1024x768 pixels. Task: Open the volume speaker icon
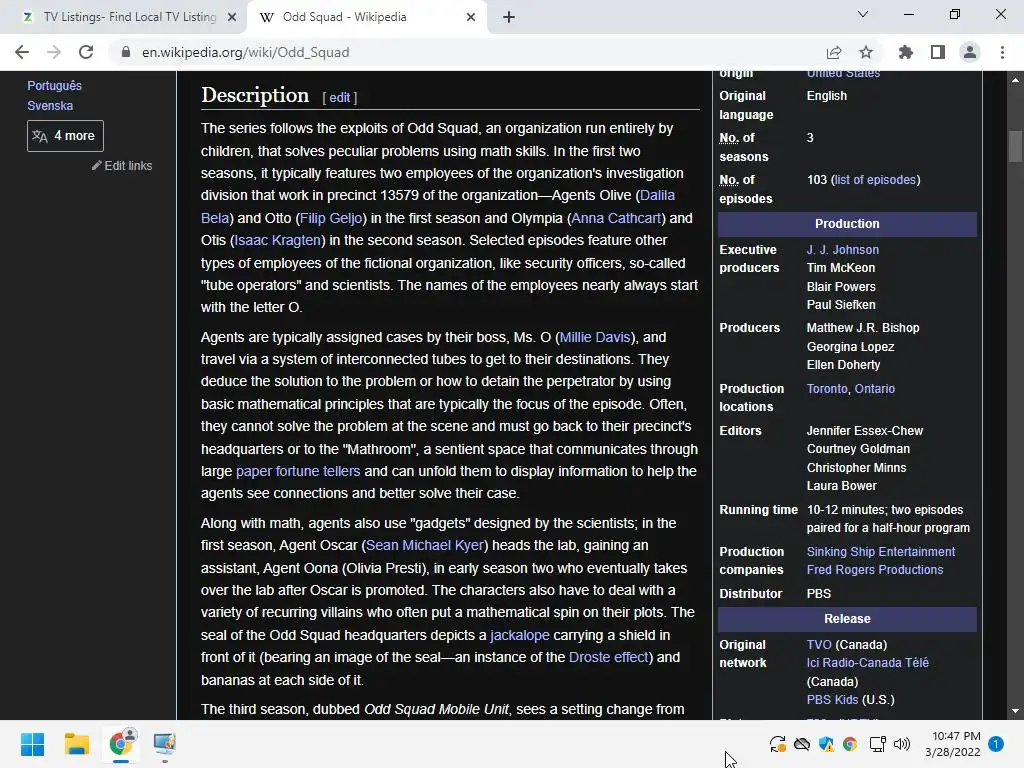(x=902, y=744)
